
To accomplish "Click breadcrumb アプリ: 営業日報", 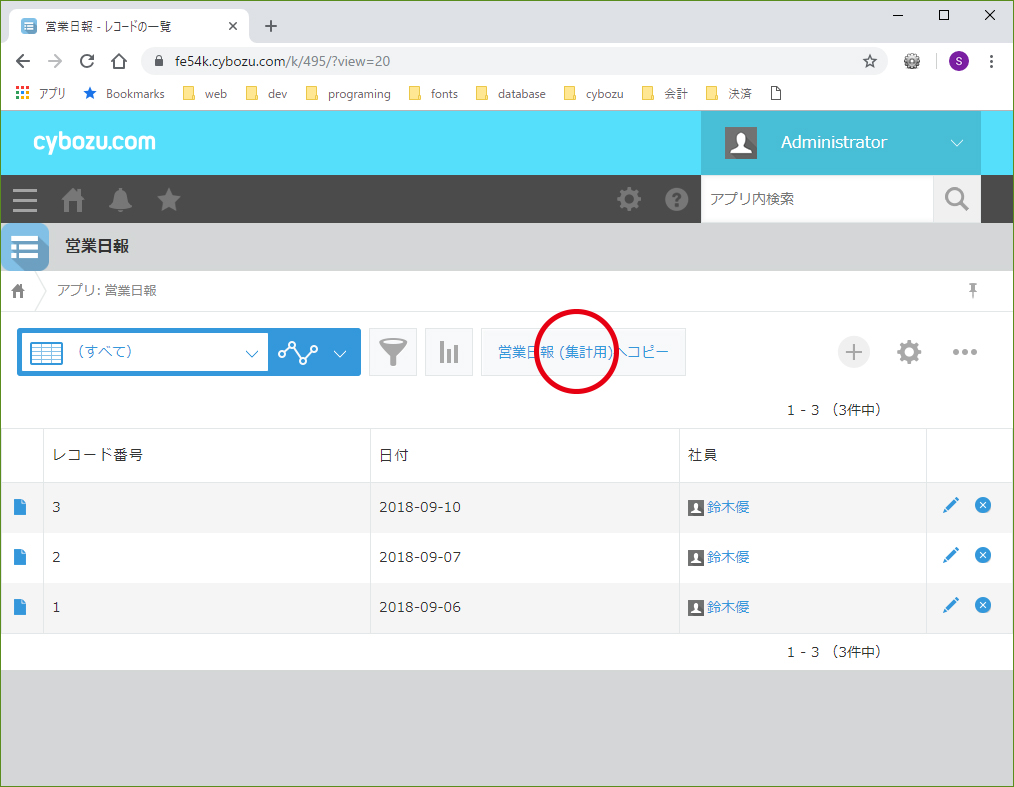I will [107, 291].
